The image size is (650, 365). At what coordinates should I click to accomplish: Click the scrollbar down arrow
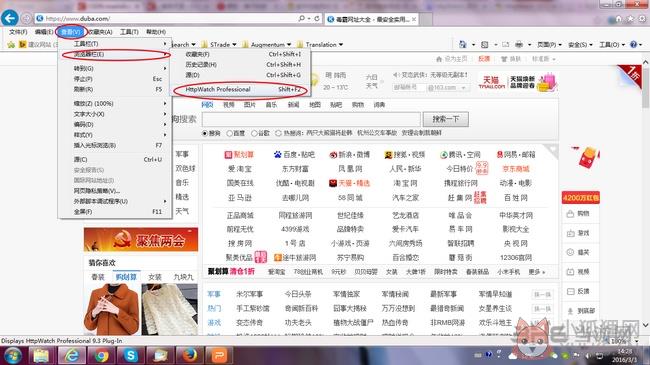[645, 325]
